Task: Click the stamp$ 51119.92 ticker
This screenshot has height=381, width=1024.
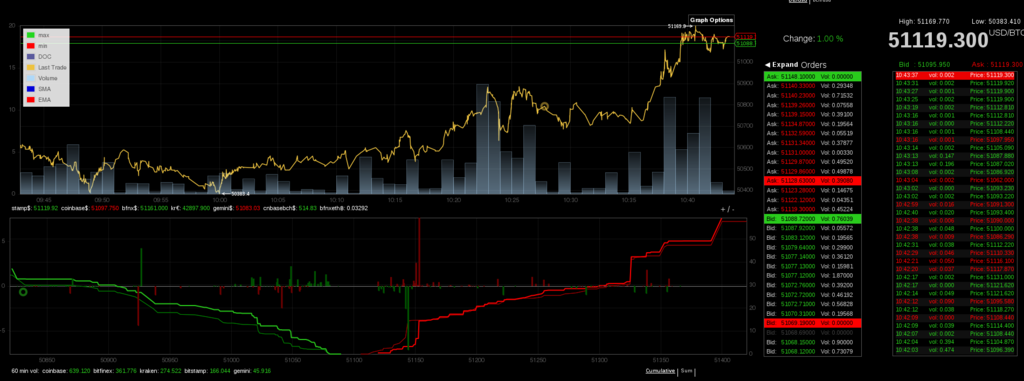Action: pos(35,208)
